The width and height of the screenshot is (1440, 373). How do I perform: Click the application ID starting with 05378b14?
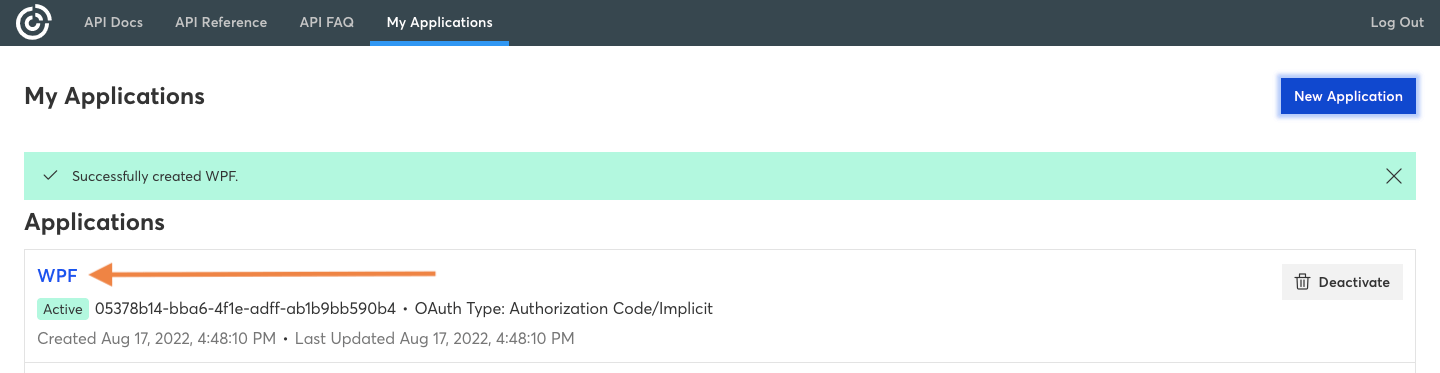[245, 308]
